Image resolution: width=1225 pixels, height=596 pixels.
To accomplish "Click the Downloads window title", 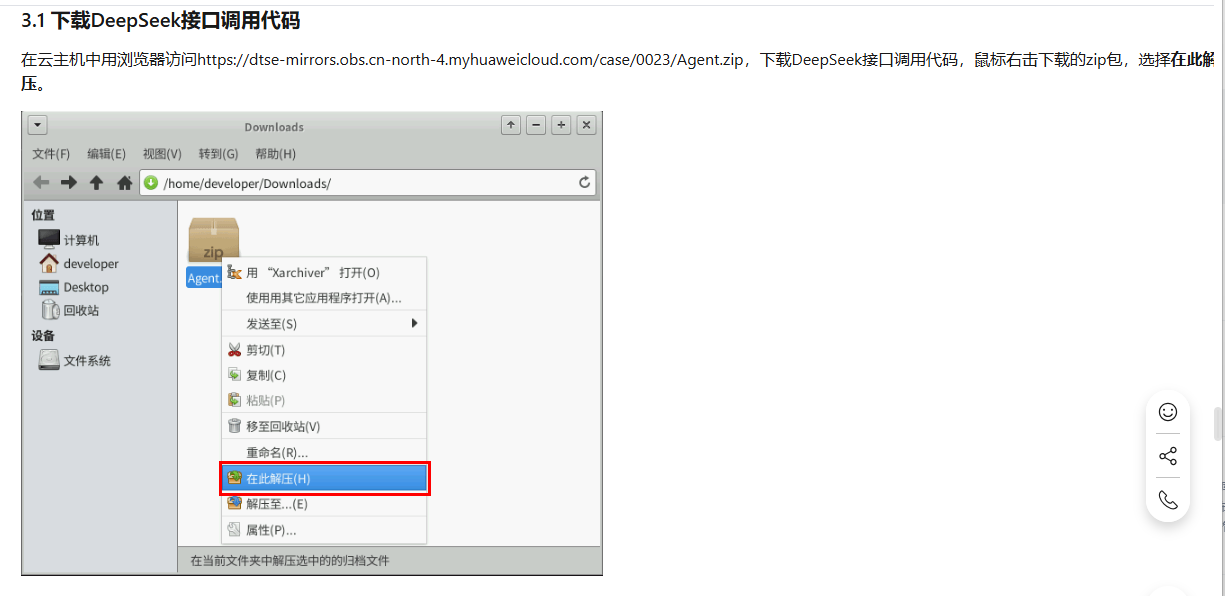I will point(274,127).
